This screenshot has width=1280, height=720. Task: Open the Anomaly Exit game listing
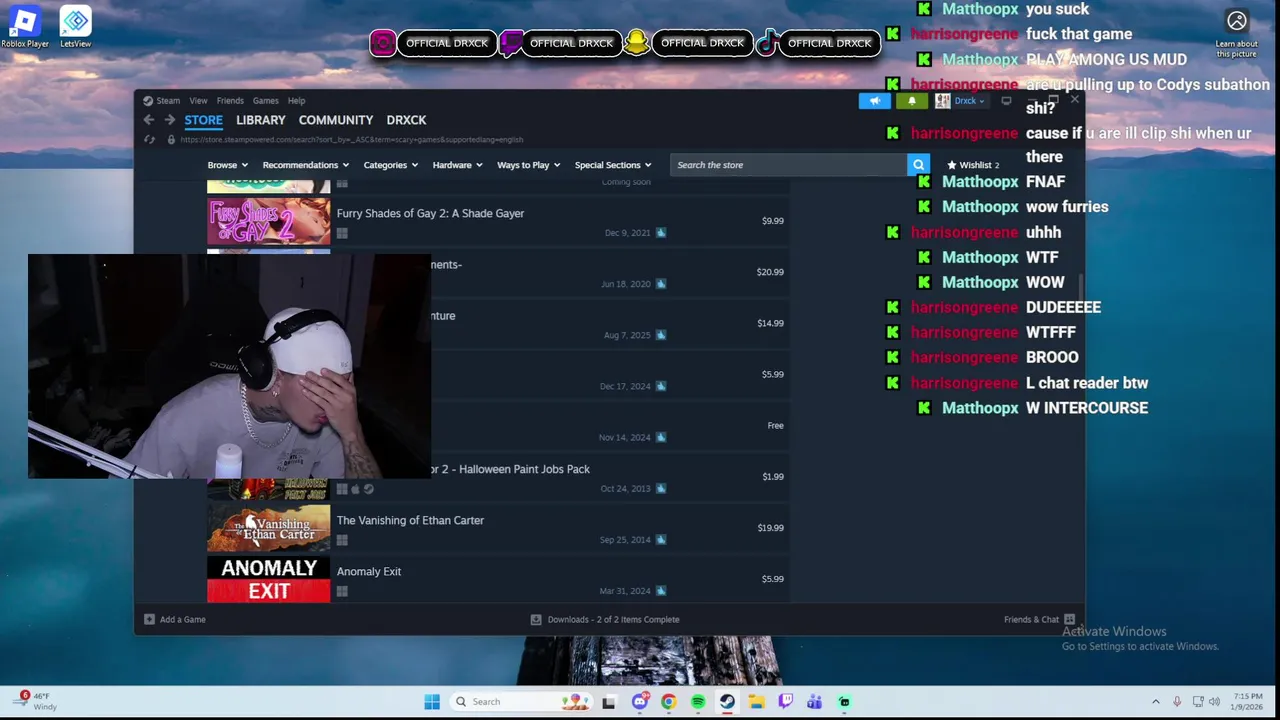point(368,571)
